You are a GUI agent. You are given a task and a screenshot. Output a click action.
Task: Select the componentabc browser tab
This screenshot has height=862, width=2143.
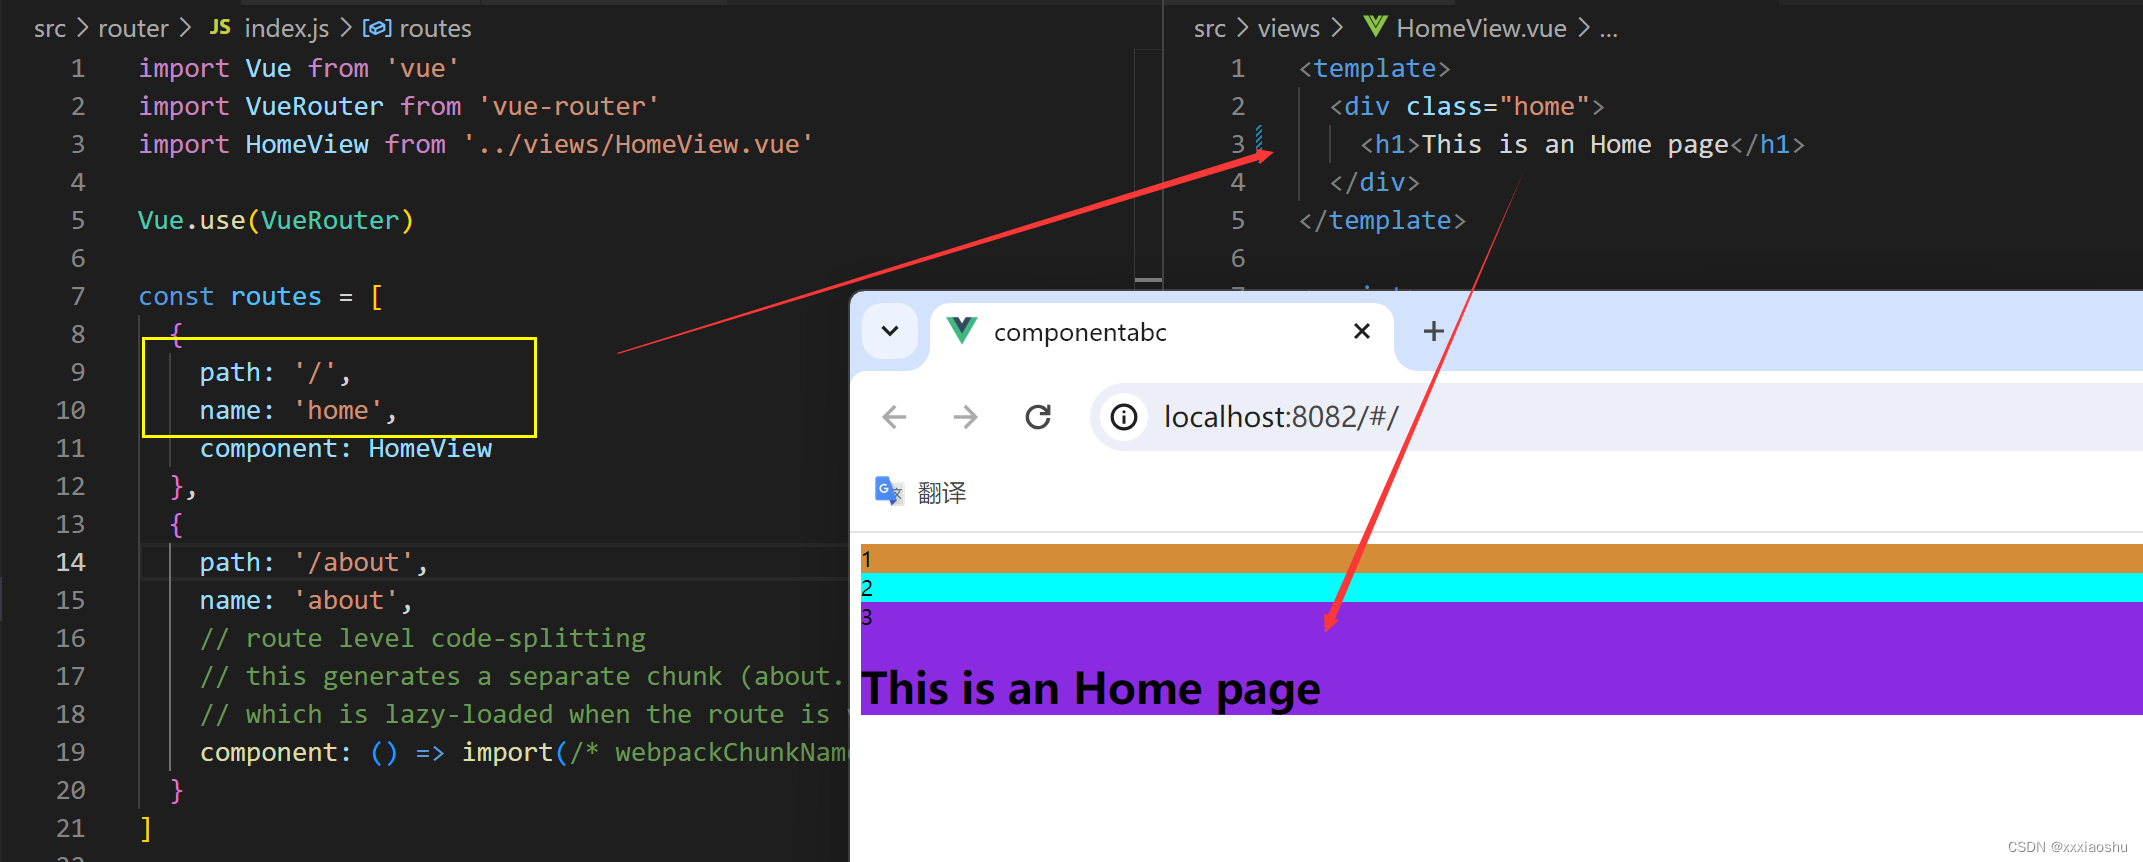[1160, 333]
